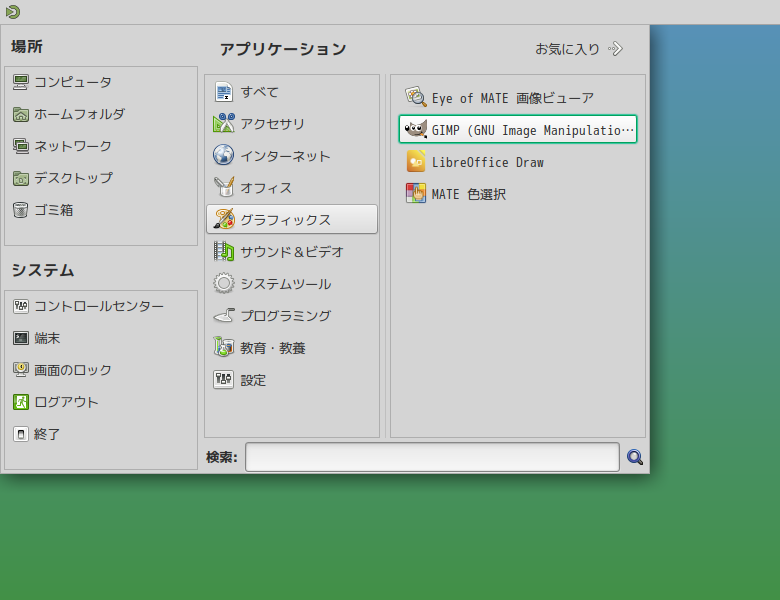This screenshot has width=780, height=600.
Task: Switch to お気に入り favorites view
Action: pyautogui.click(x=579, y=49)
